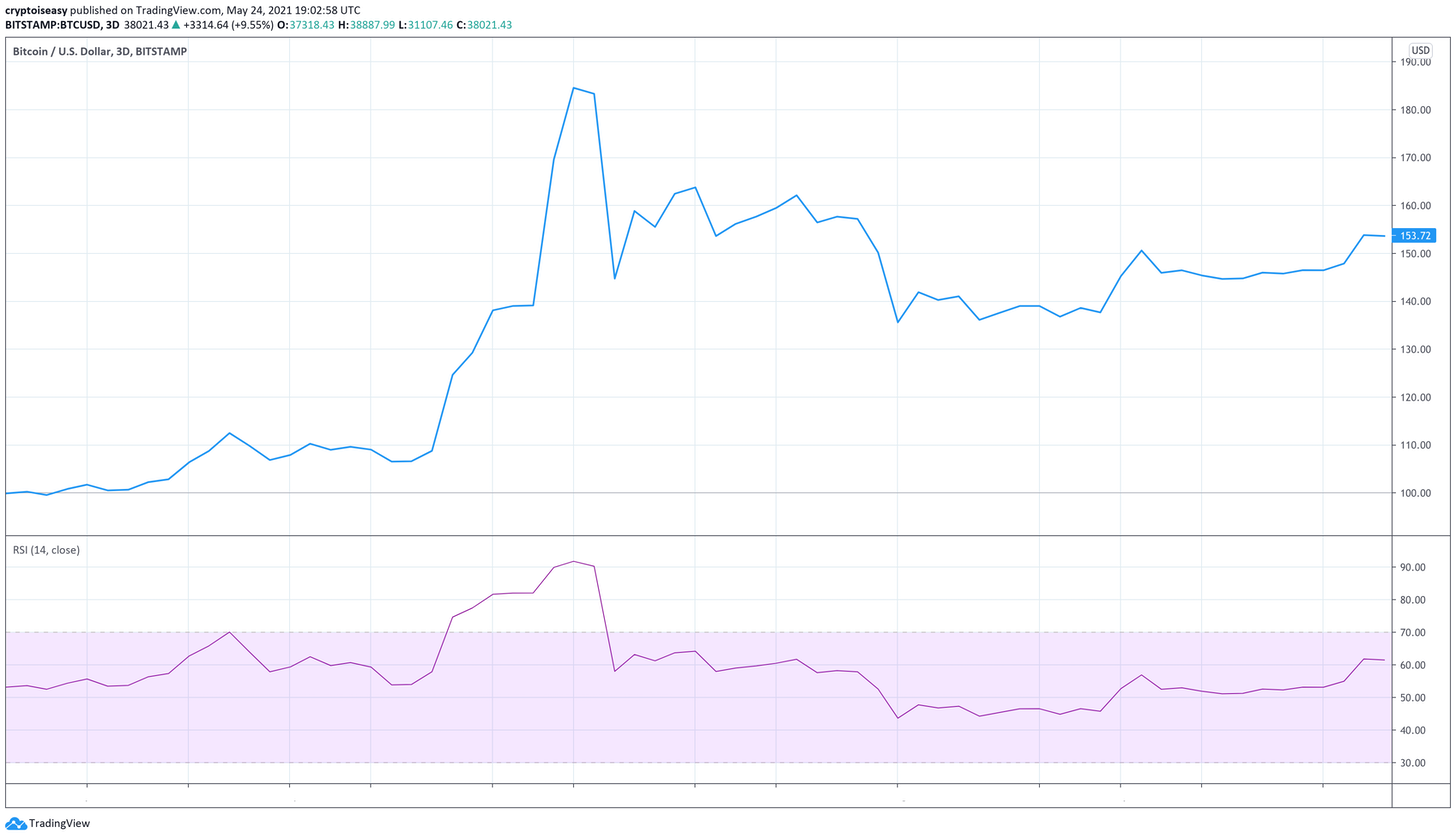This screenshot has height=839, width=1456.
Task: Click the peak of the purple RSI line
Action: 574,561
